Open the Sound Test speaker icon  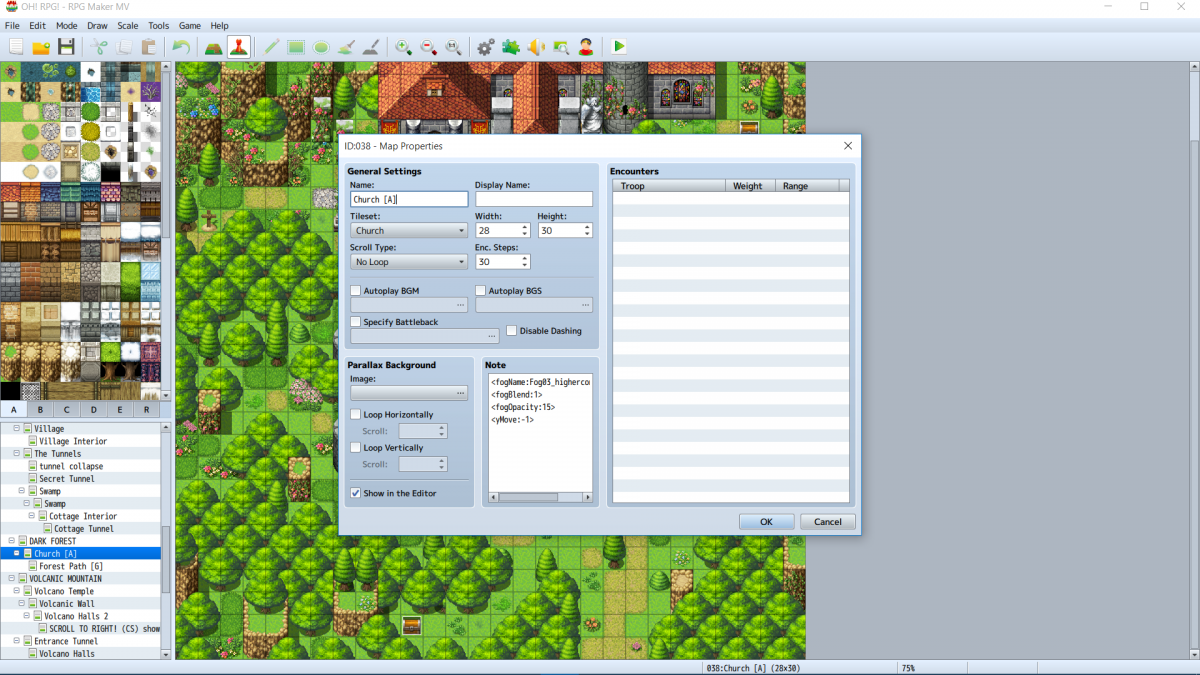click(x=536, y=46)
